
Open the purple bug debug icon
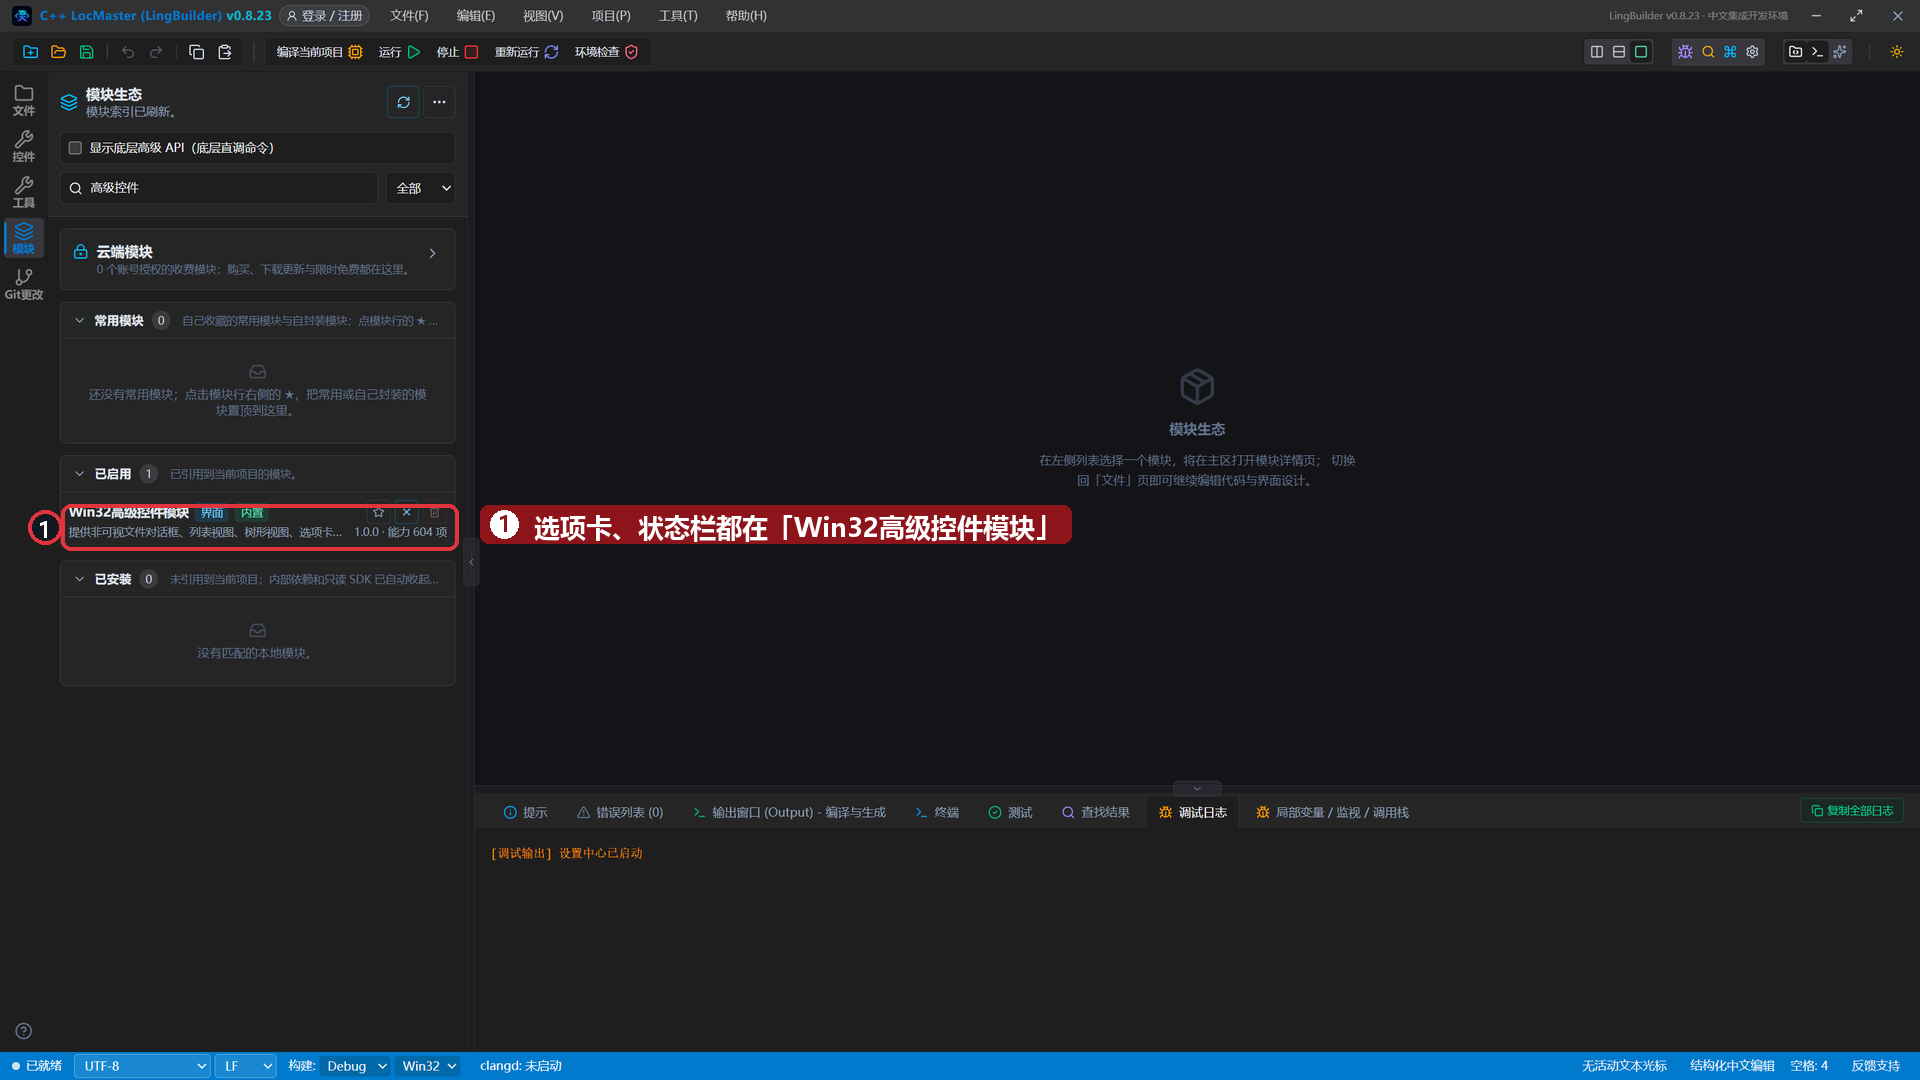1685,52
